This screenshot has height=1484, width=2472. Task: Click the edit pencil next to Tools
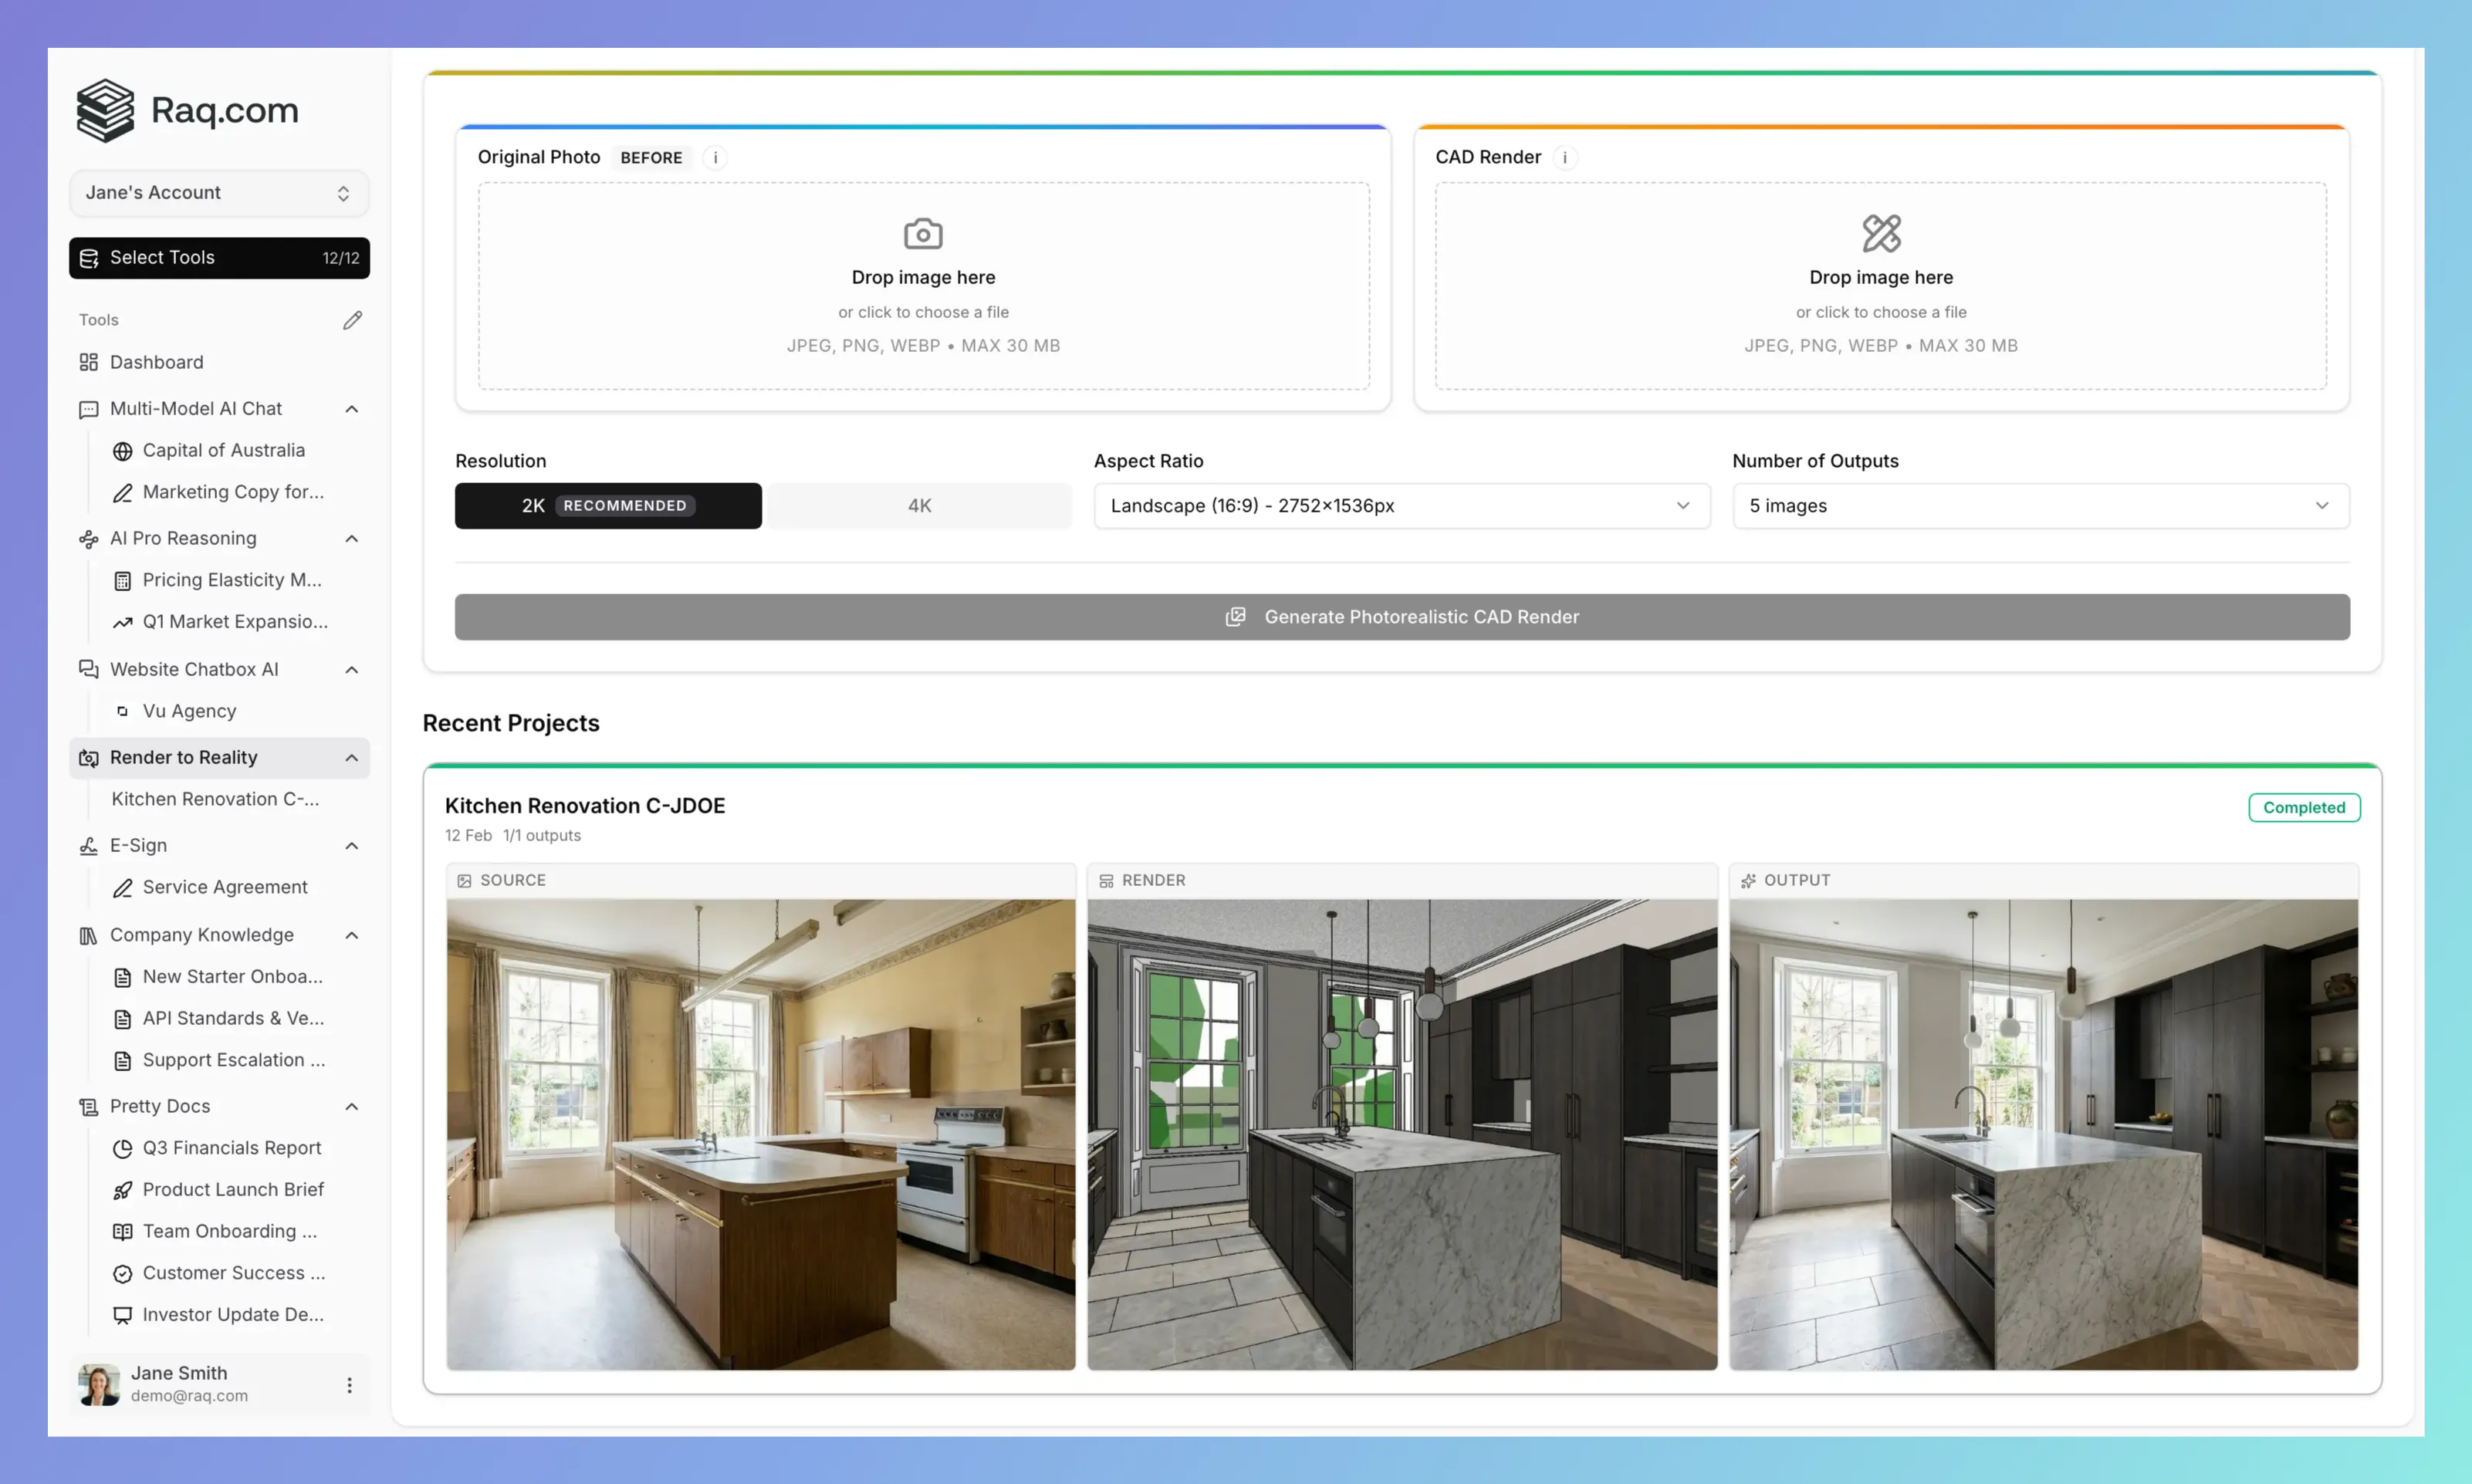[x=352, y=319]
